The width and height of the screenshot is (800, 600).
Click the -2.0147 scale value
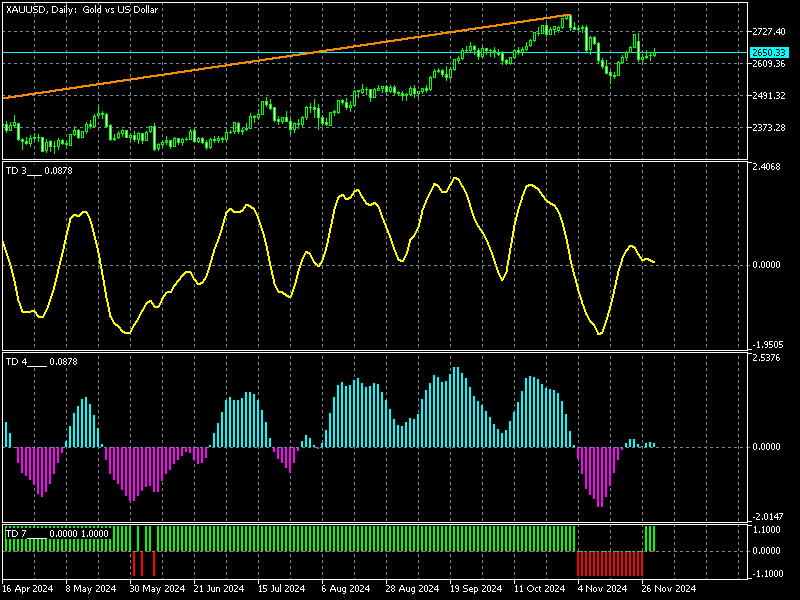pos(766,517)
